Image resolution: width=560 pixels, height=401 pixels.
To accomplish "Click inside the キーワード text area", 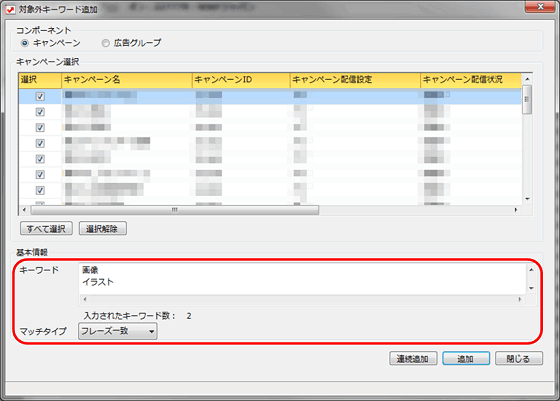I will [x=303, y=279].
